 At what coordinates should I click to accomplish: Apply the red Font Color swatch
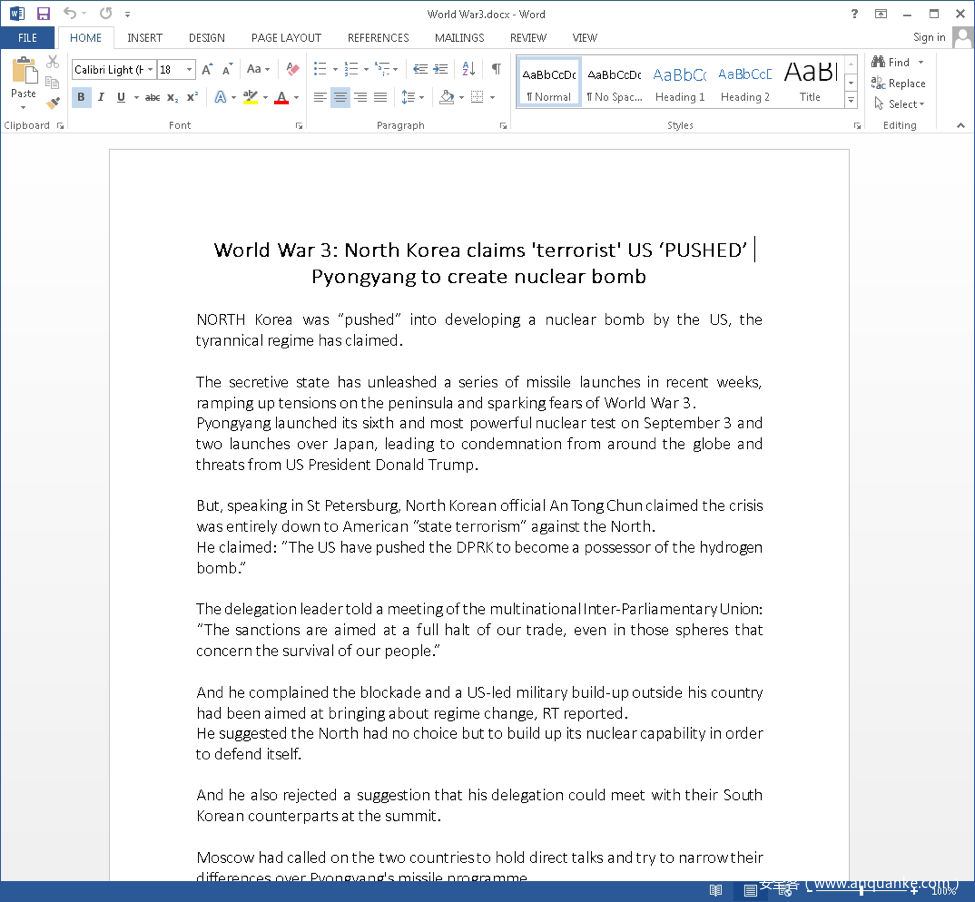click(281, 97)
